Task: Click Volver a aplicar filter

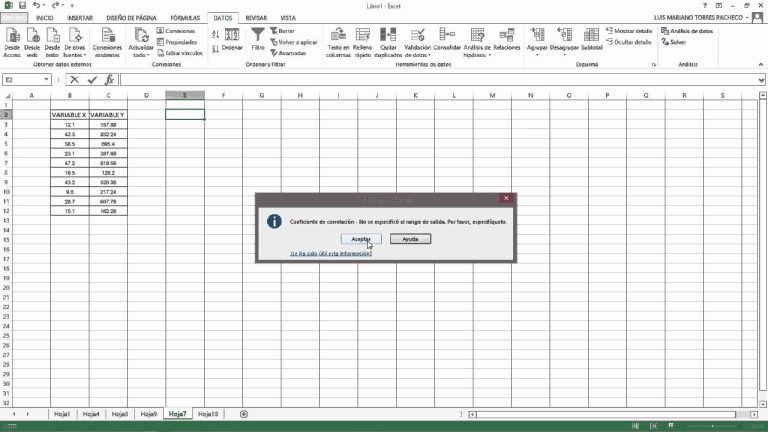Action: pos(294,42)
